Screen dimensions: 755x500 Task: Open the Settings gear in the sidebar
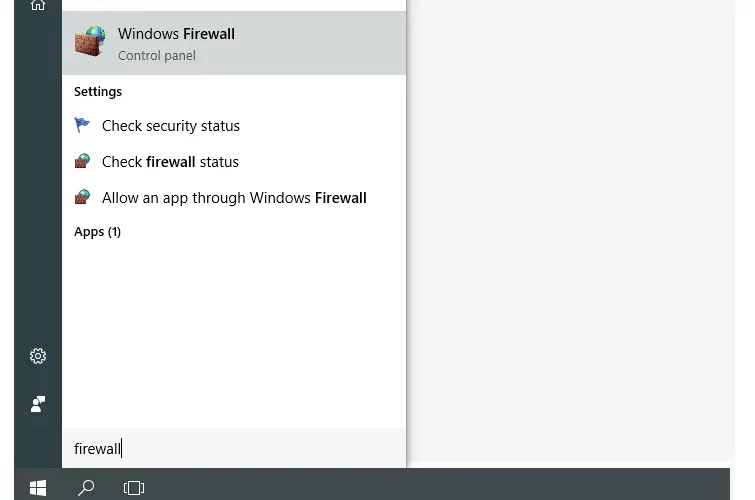[38, 356]
